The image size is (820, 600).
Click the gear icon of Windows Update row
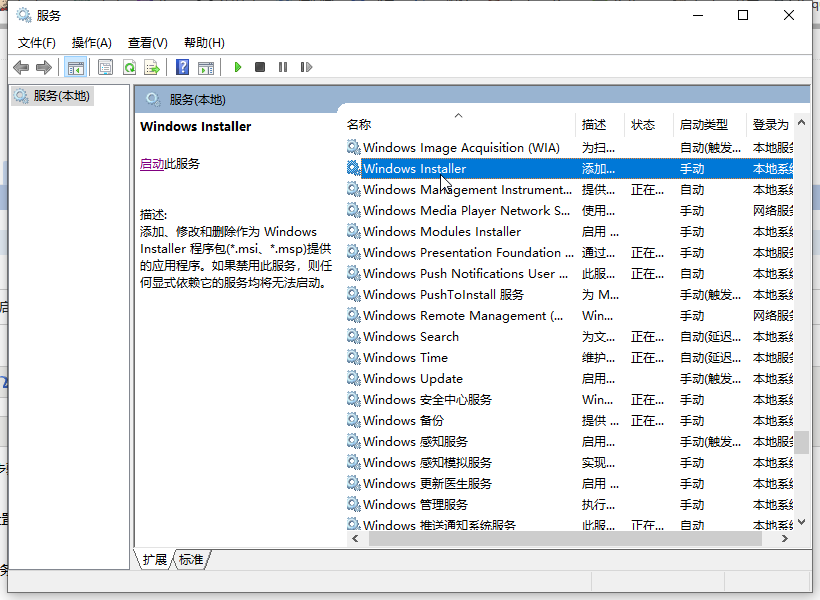[354, 378]
